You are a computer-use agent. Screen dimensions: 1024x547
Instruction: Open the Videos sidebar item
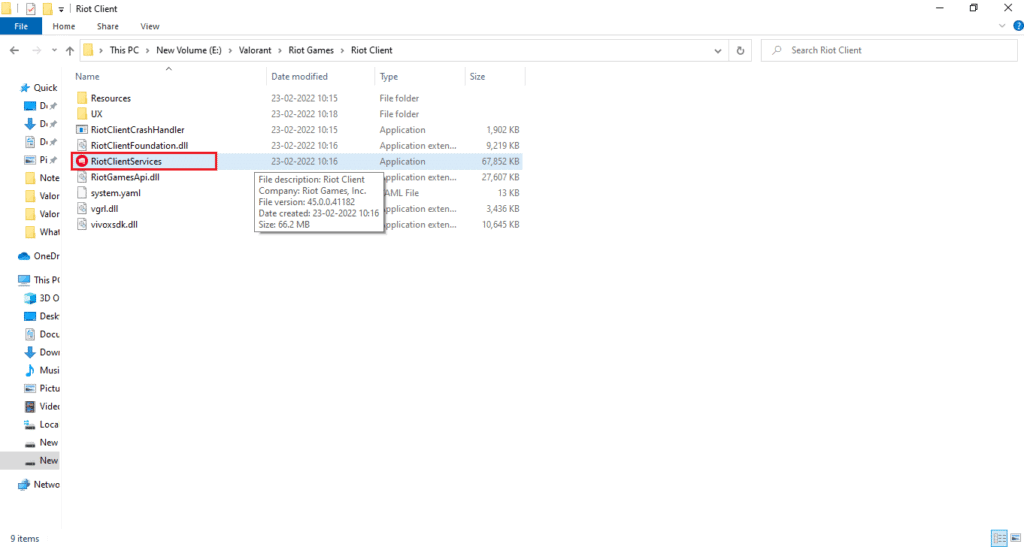click(42, 406)
